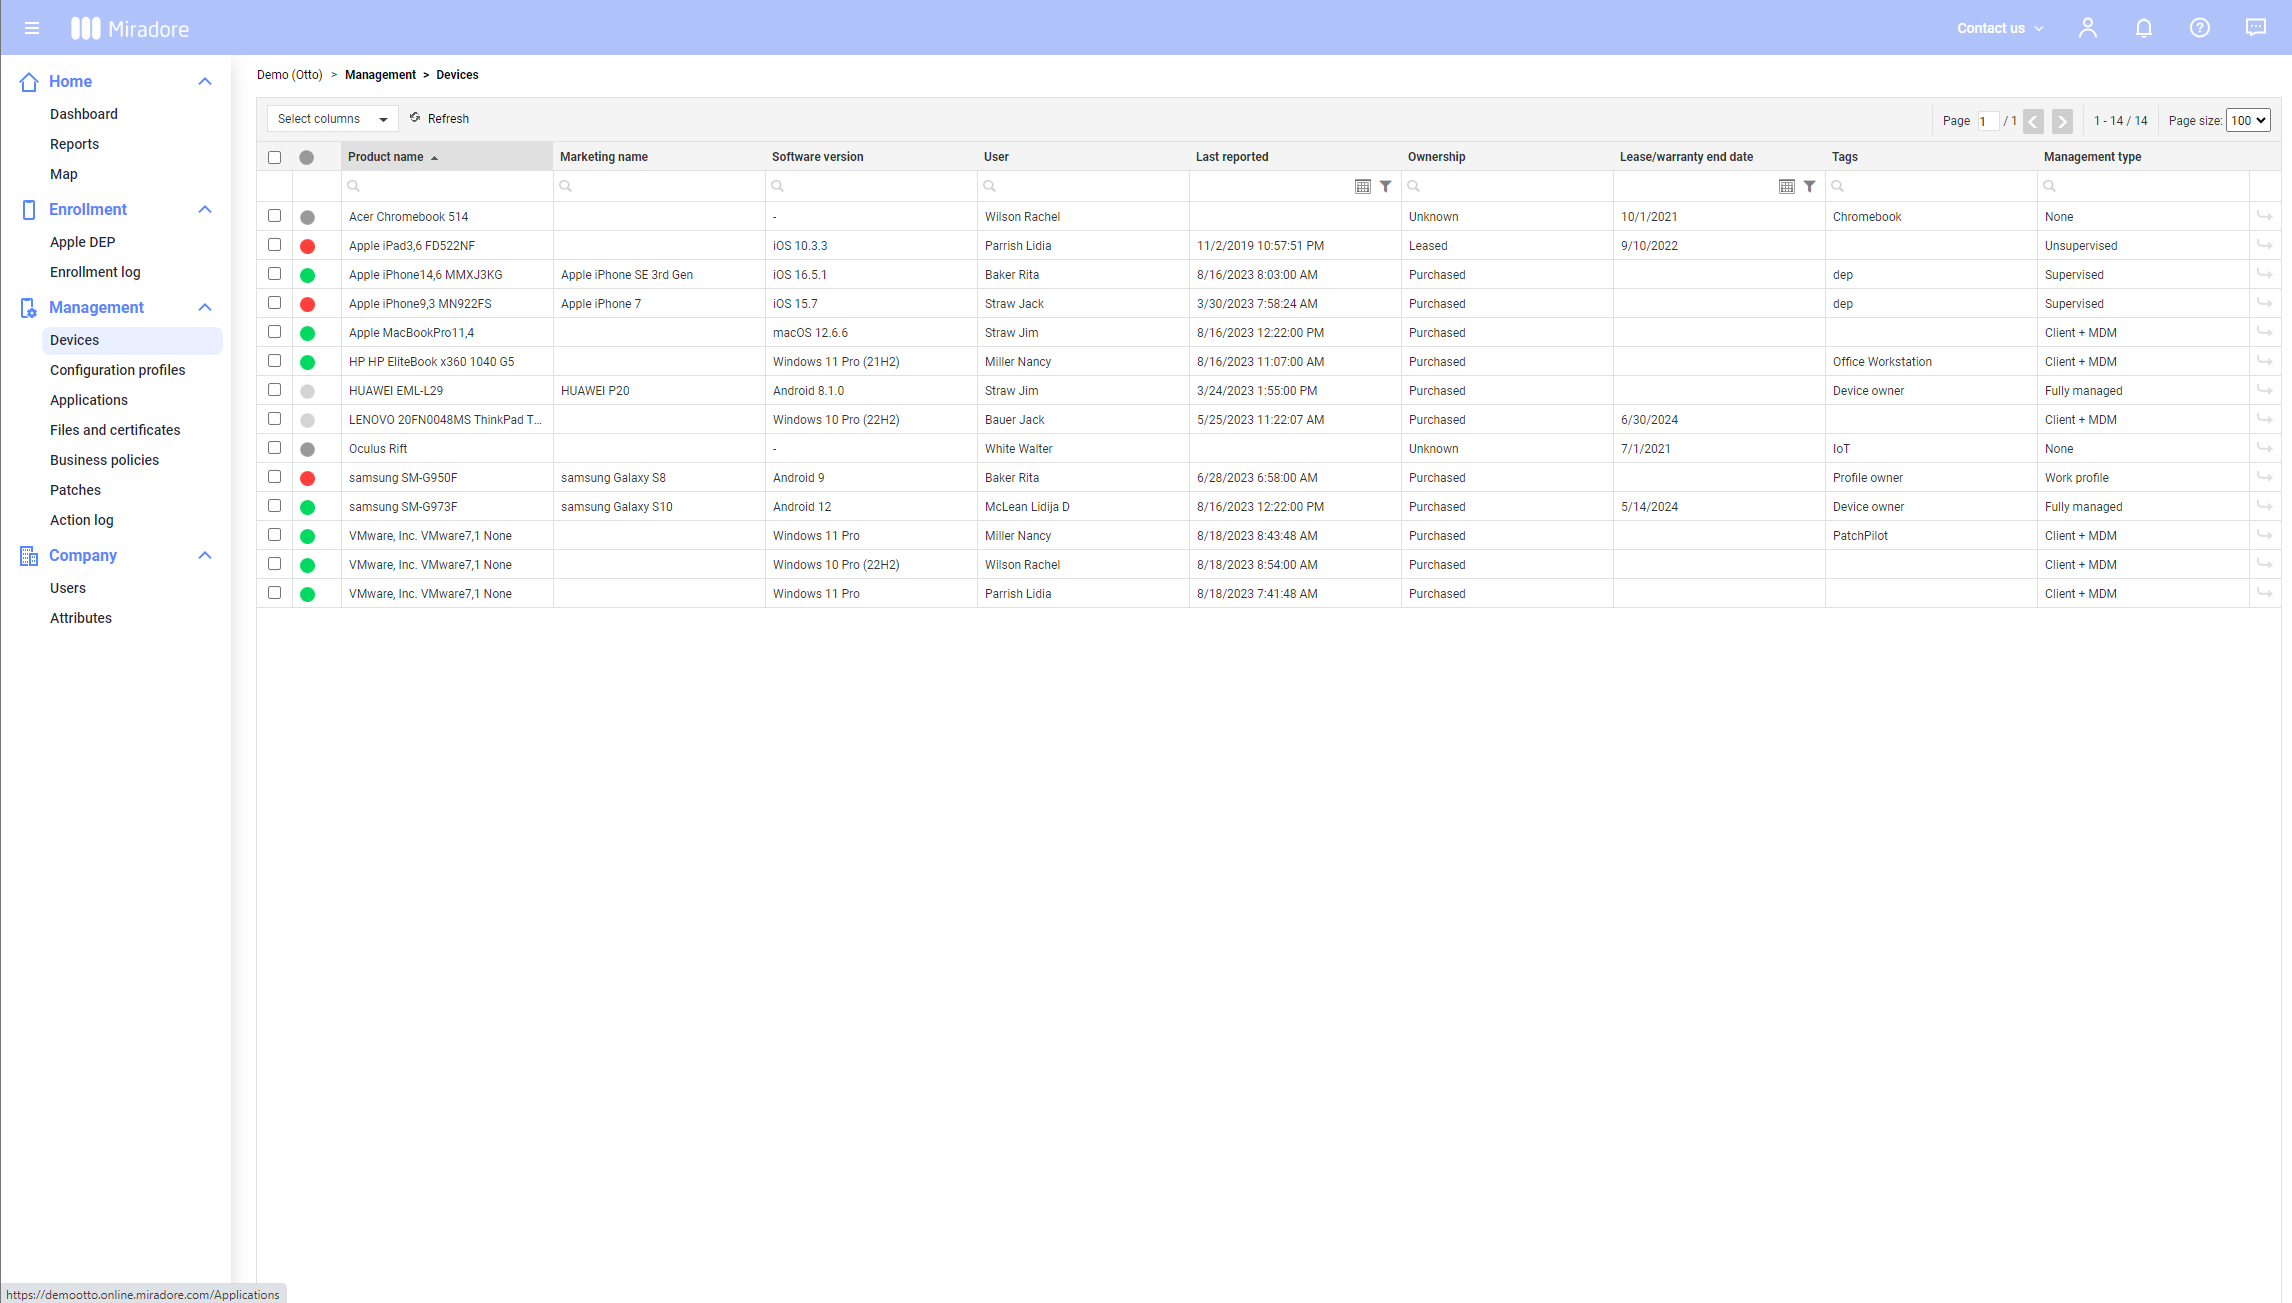Check the samsung SM-G950F row checkbox
The width and height of the screenshot is (2292, 1303).
[275, 477]
